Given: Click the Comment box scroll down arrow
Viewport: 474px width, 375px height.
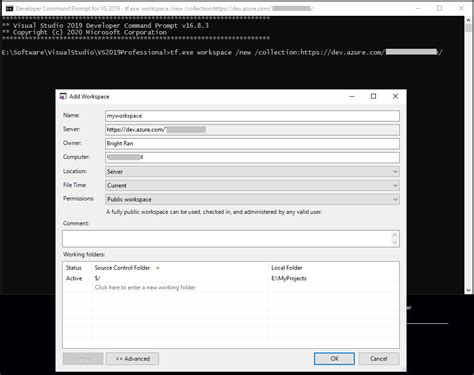Looking at the screenshot, I should (395, 243).
